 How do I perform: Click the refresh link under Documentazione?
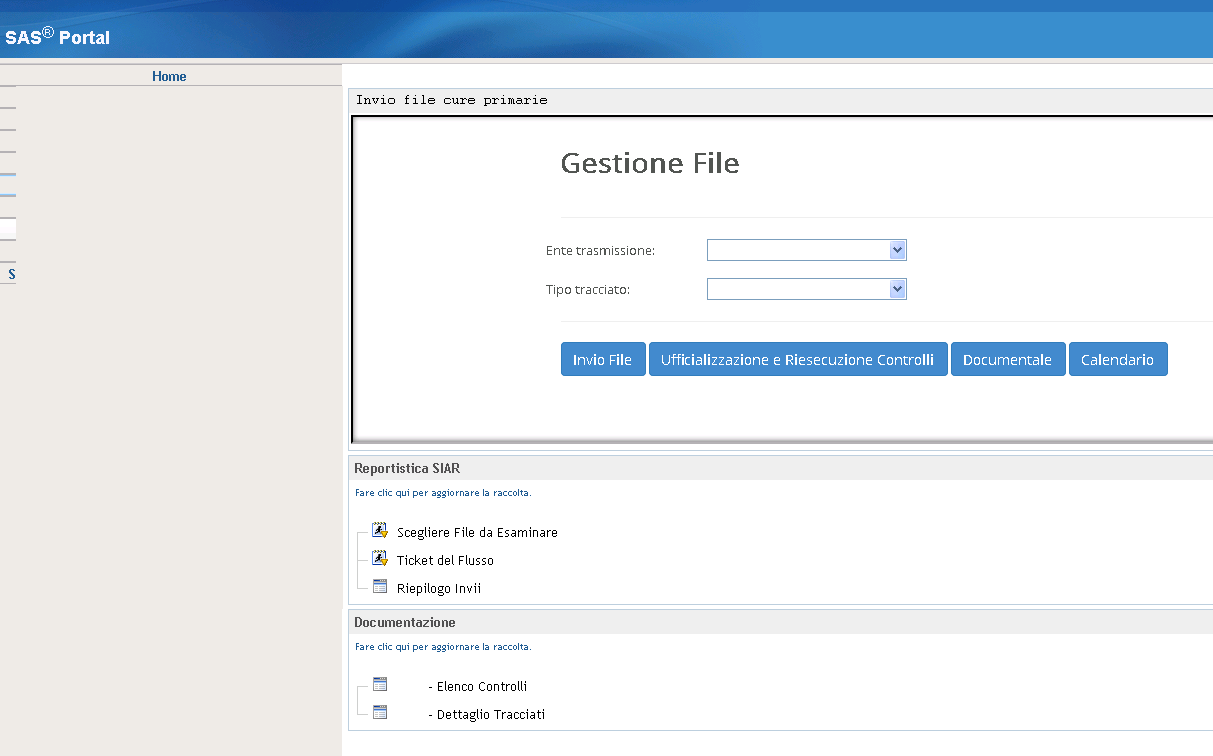[442, 647]
